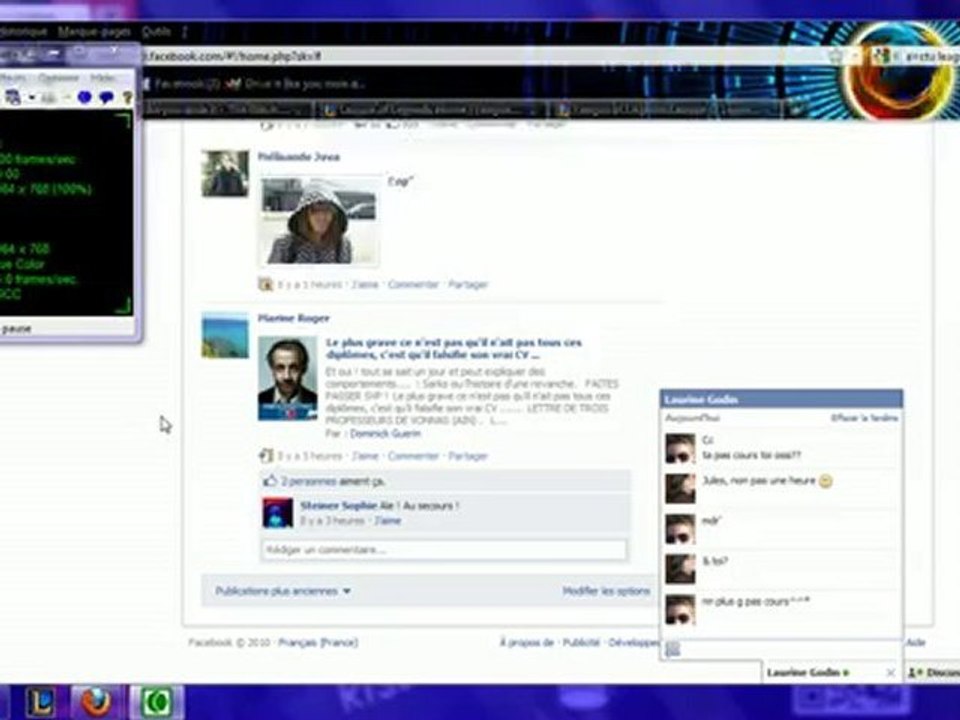Click the emoticon icon in the chat input
This screenshot has width=960, height=720.
coord(673,650)
